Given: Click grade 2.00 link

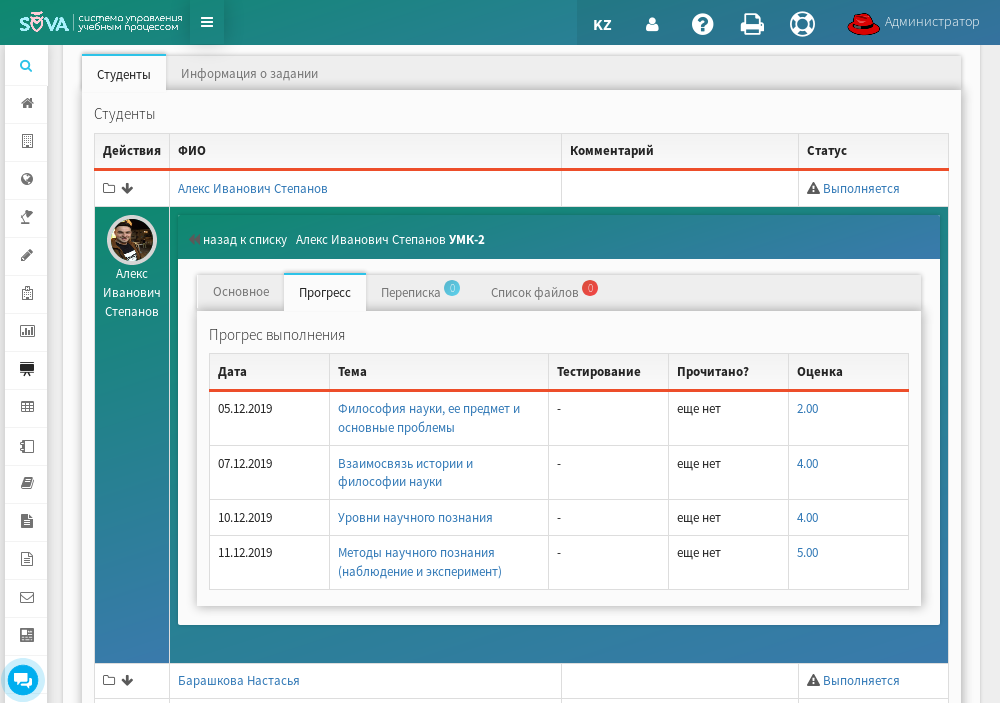Looking at the screenshot, I should point(807,409).
